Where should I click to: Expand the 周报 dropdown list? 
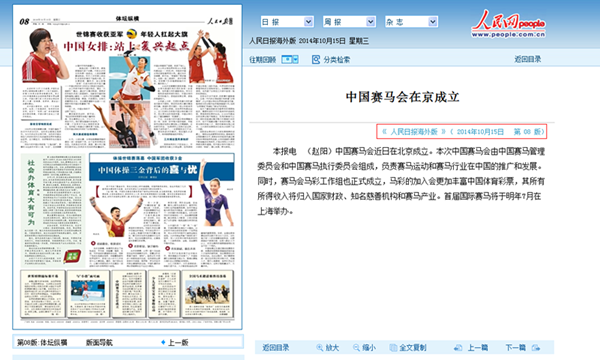point(349,22)
